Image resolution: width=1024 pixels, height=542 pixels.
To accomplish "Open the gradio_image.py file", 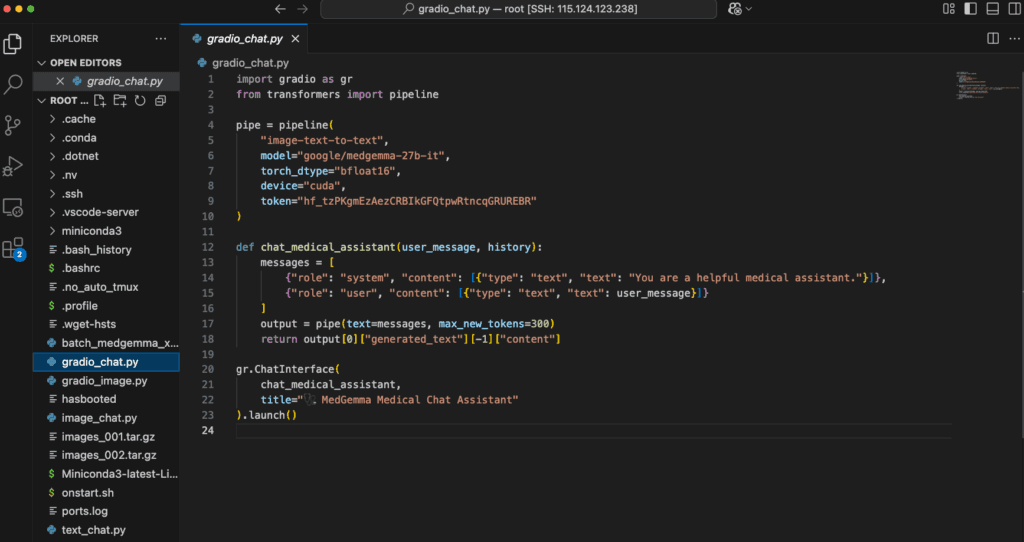I will coord(106,380).
